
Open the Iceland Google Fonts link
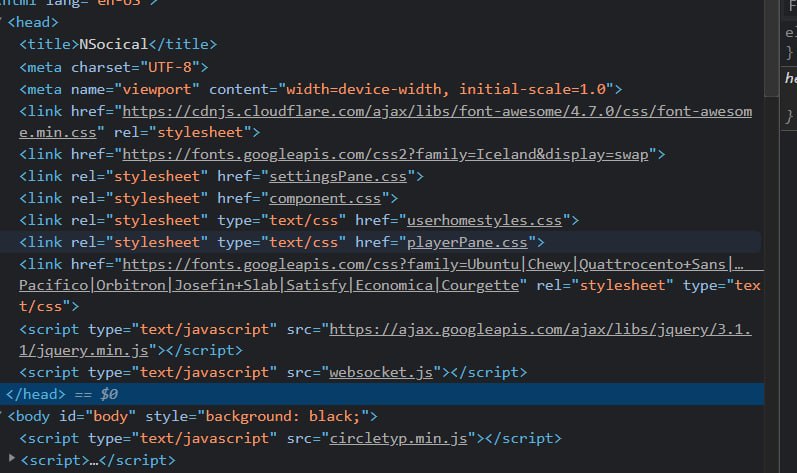click(x=385, y=154)
